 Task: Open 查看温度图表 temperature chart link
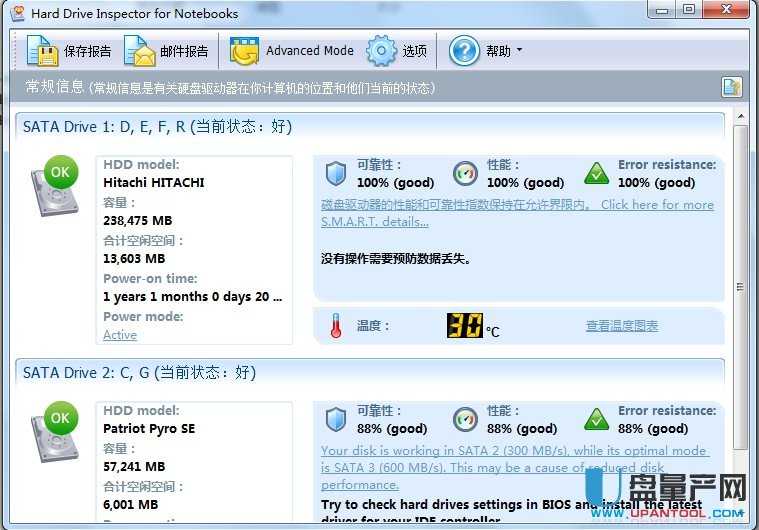[x=621, y=326]
